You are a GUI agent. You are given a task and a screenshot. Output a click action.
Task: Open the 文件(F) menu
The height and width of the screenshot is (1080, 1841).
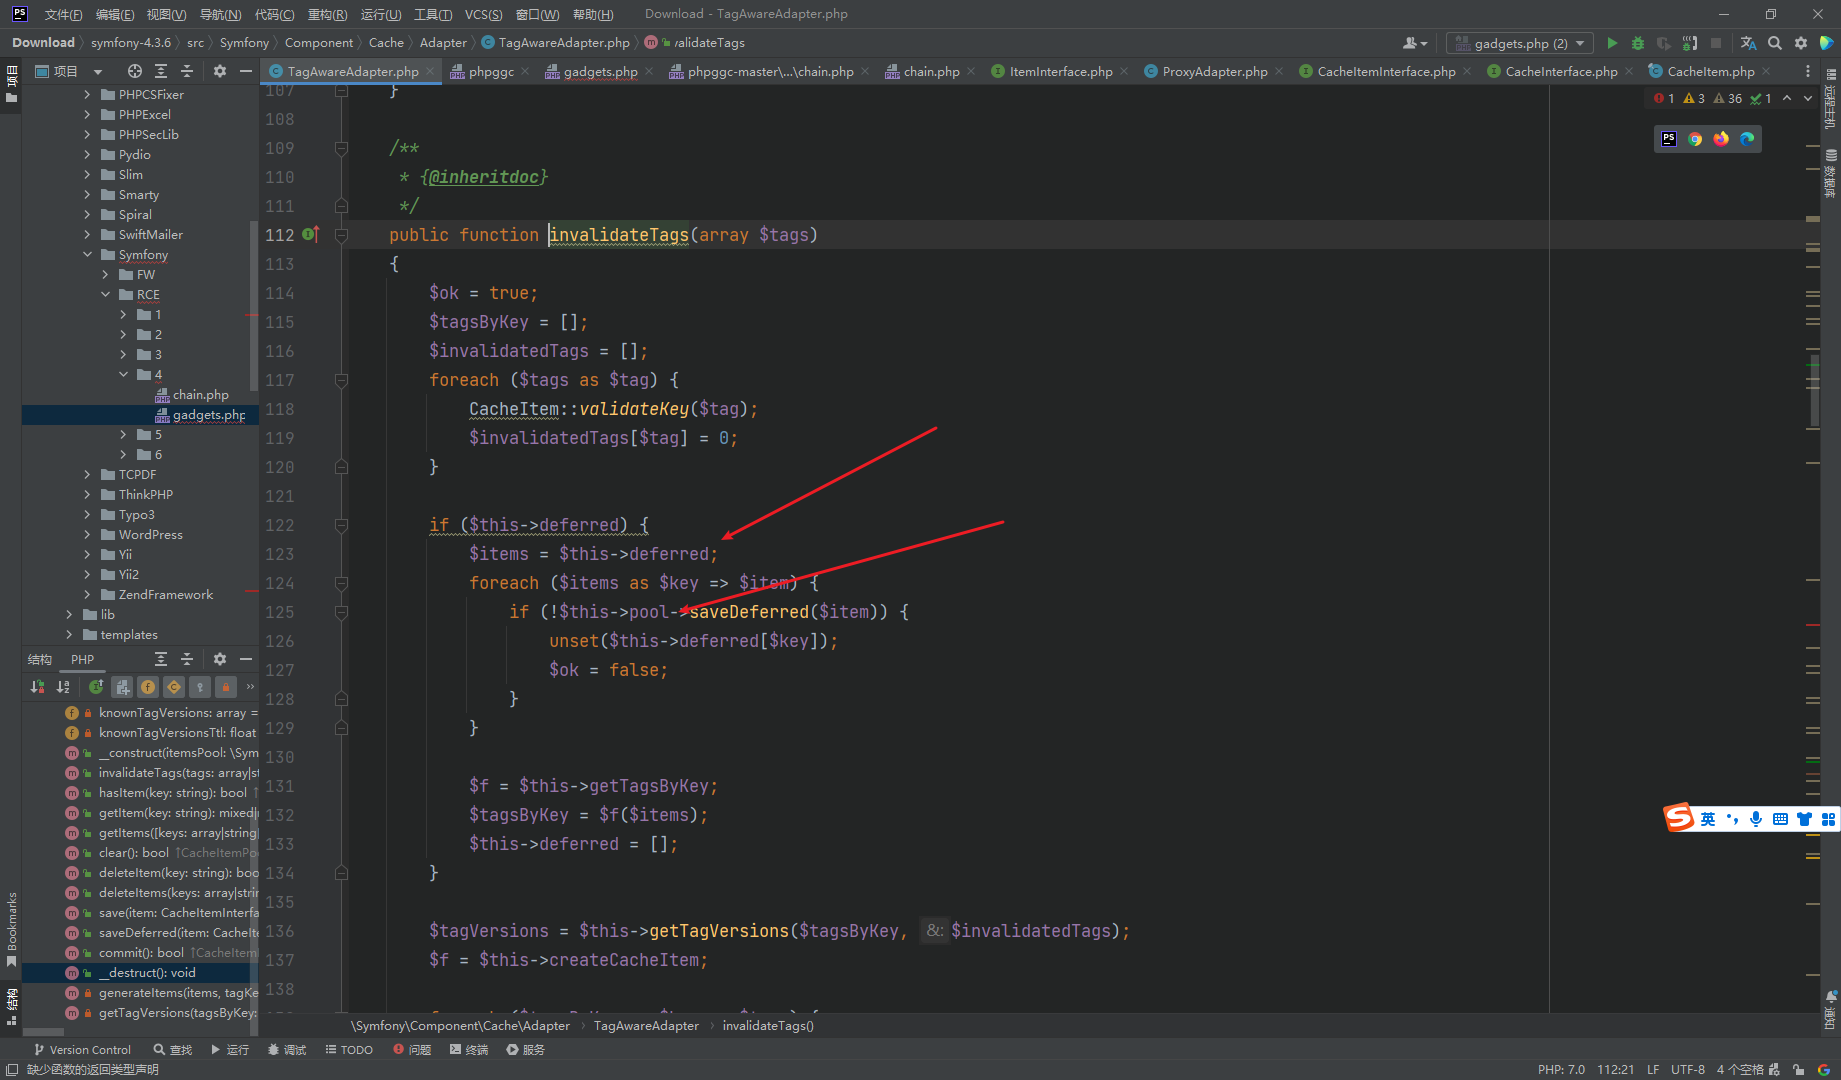(x=63, y=14)
